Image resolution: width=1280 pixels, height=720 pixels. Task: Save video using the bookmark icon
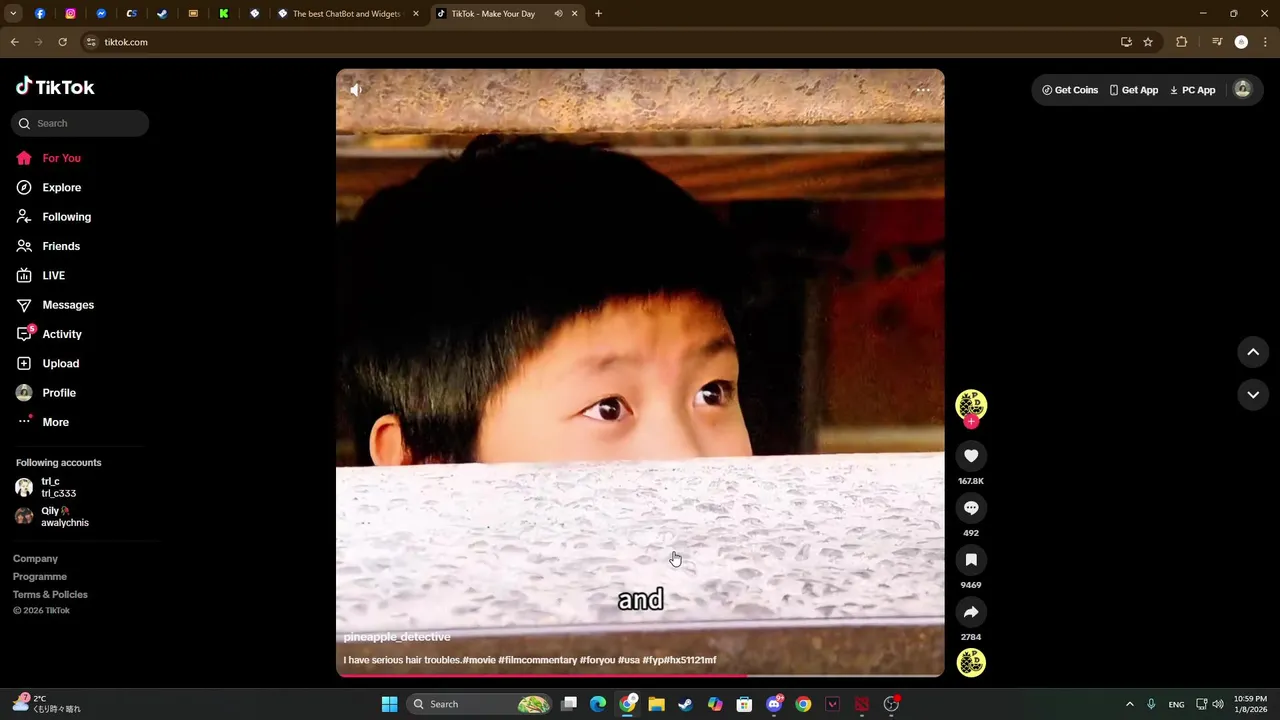click(971, 560)
